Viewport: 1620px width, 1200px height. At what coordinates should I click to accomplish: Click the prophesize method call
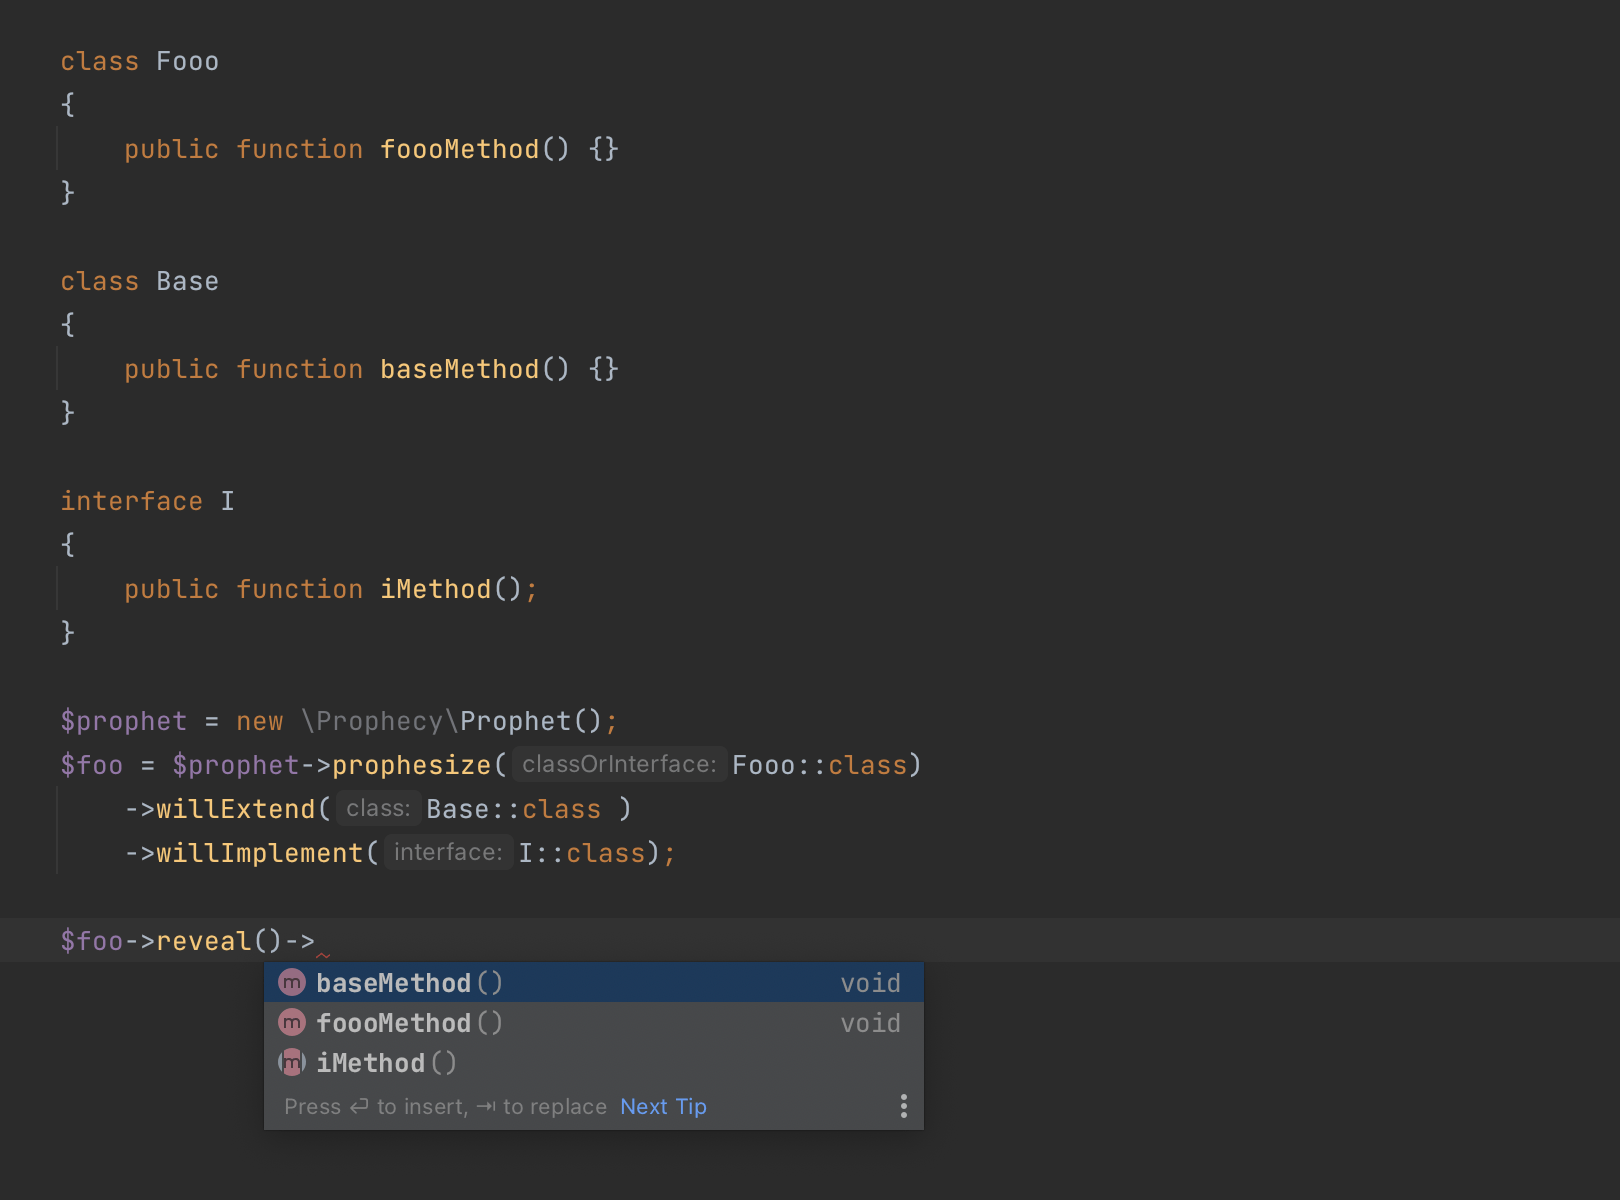(411, 766)
